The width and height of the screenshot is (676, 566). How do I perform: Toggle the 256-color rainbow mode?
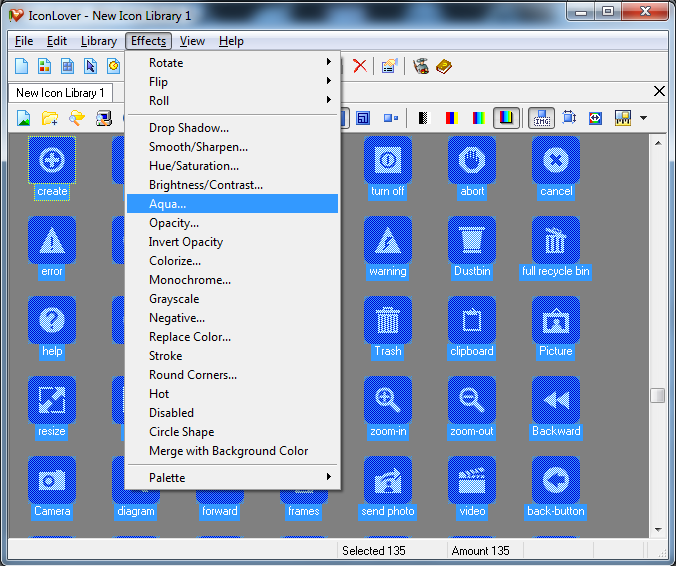click(479, 118)
